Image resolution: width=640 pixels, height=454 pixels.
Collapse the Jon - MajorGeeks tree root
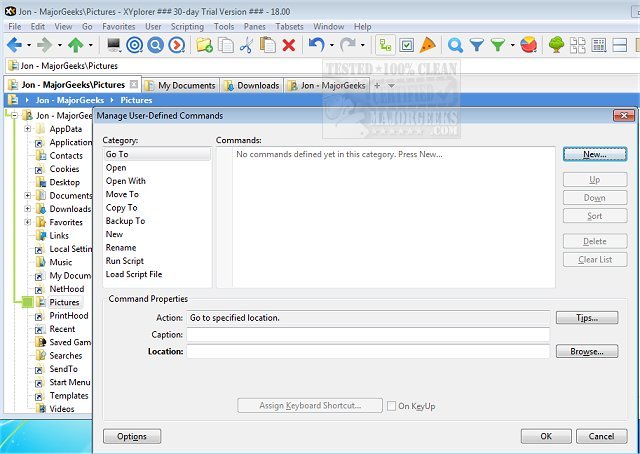[x=14, y=116]
